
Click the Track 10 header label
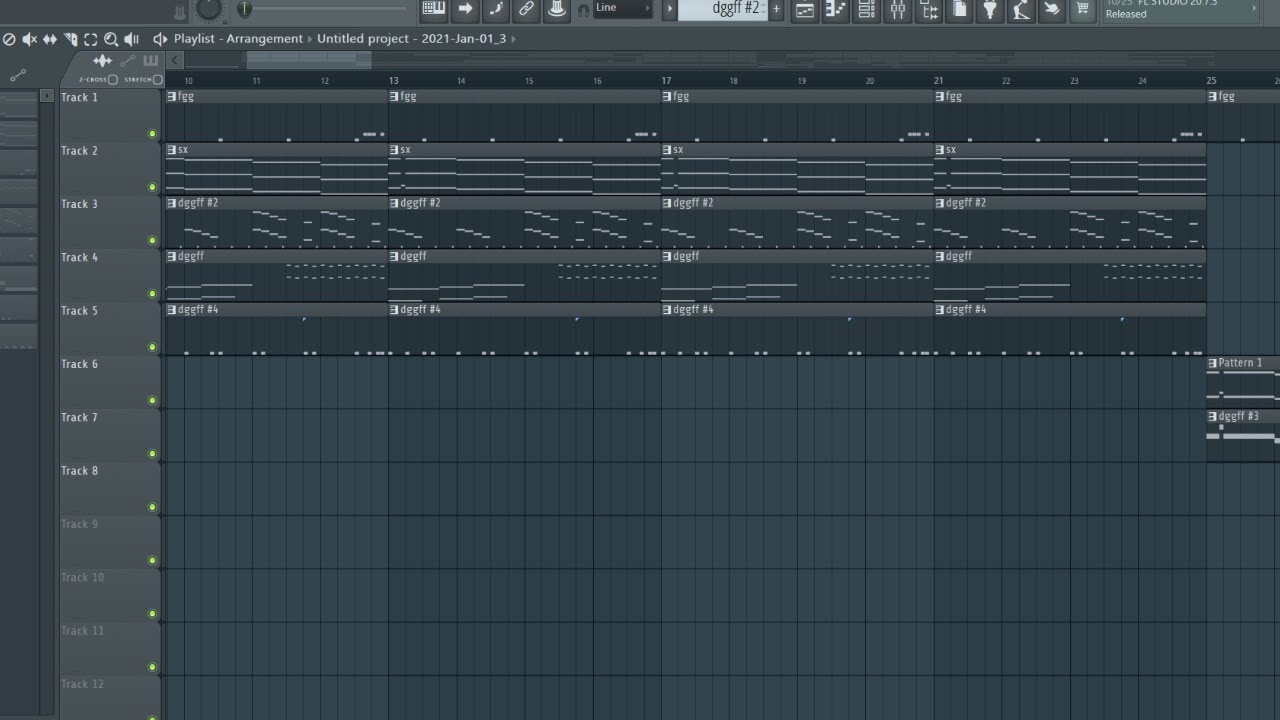(82, 578)
